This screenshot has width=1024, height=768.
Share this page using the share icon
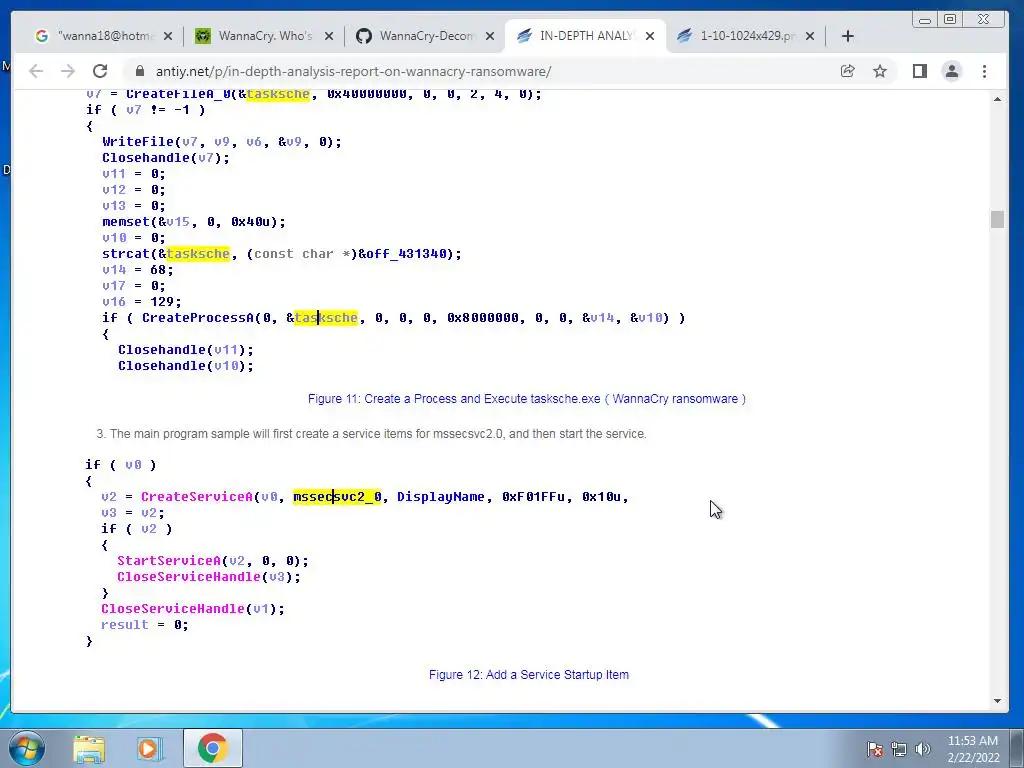pyautogui.click(x=848, y=71)
